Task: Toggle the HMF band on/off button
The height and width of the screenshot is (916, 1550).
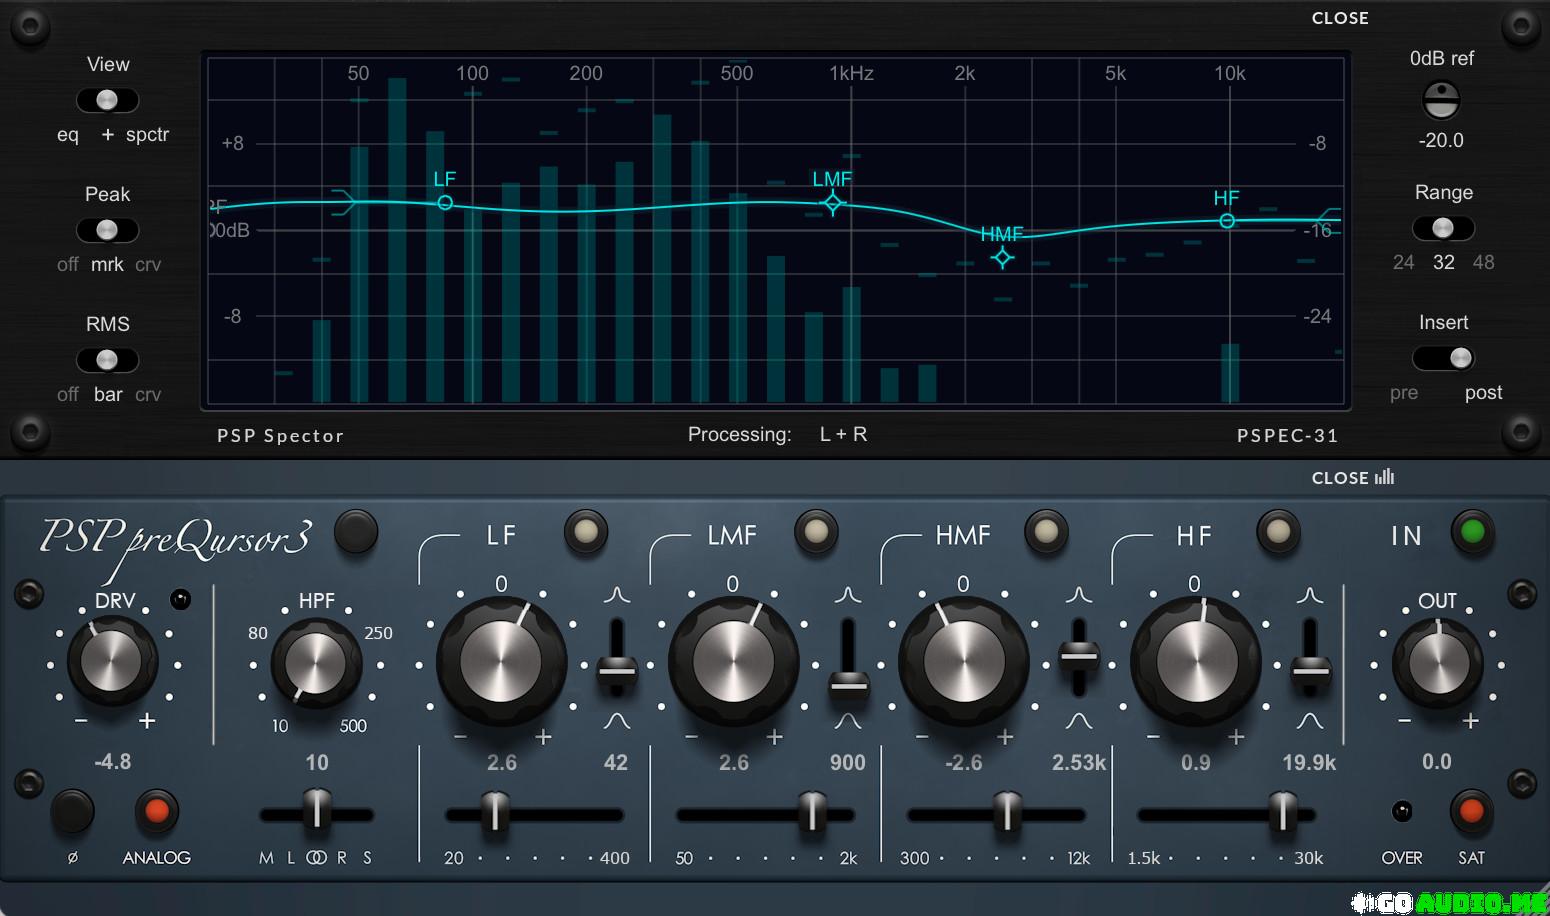Action: [x=1046, y=532]
